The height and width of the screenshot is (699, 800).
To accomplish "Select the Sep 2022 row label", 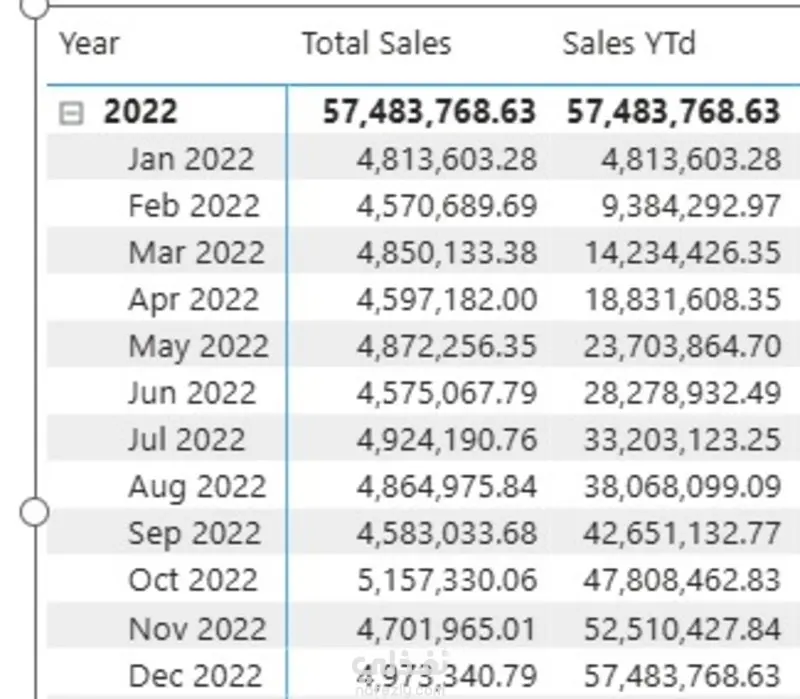I will pyautogui.click(x=194, y=534).
